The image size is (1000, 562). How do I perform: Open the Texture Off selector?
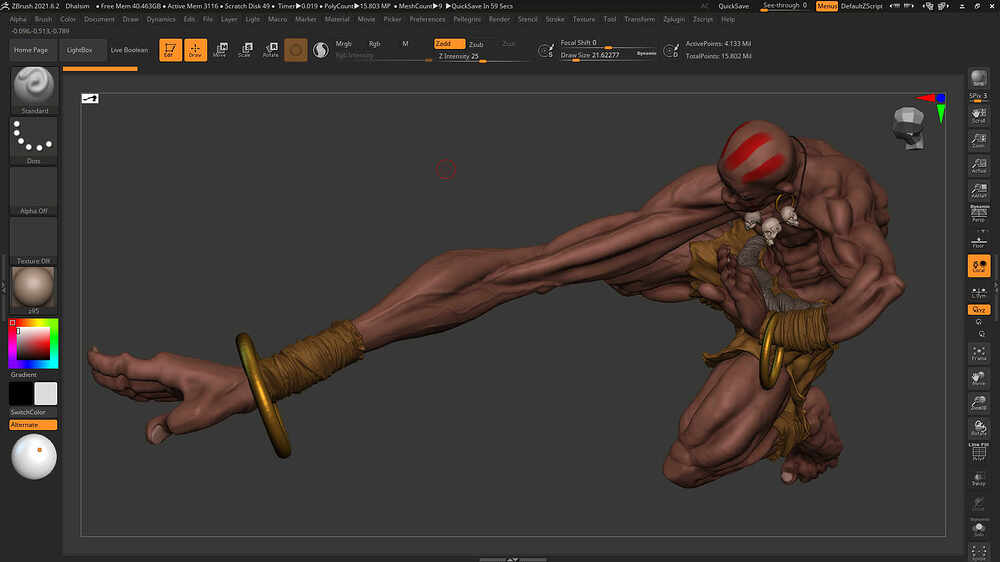tap(34, 240)
